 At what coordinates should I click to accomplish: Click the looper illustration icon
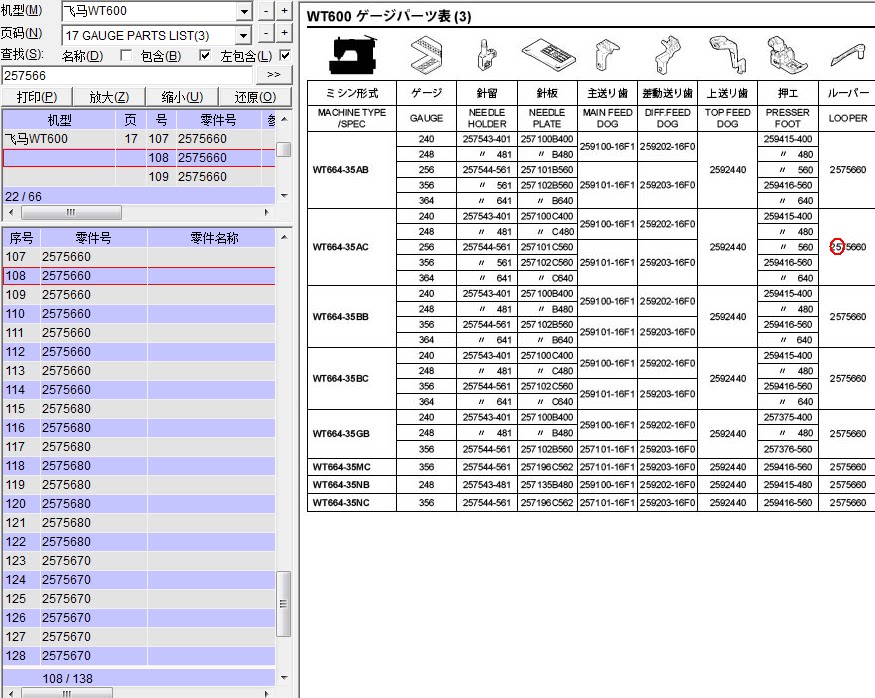(848, 56)
